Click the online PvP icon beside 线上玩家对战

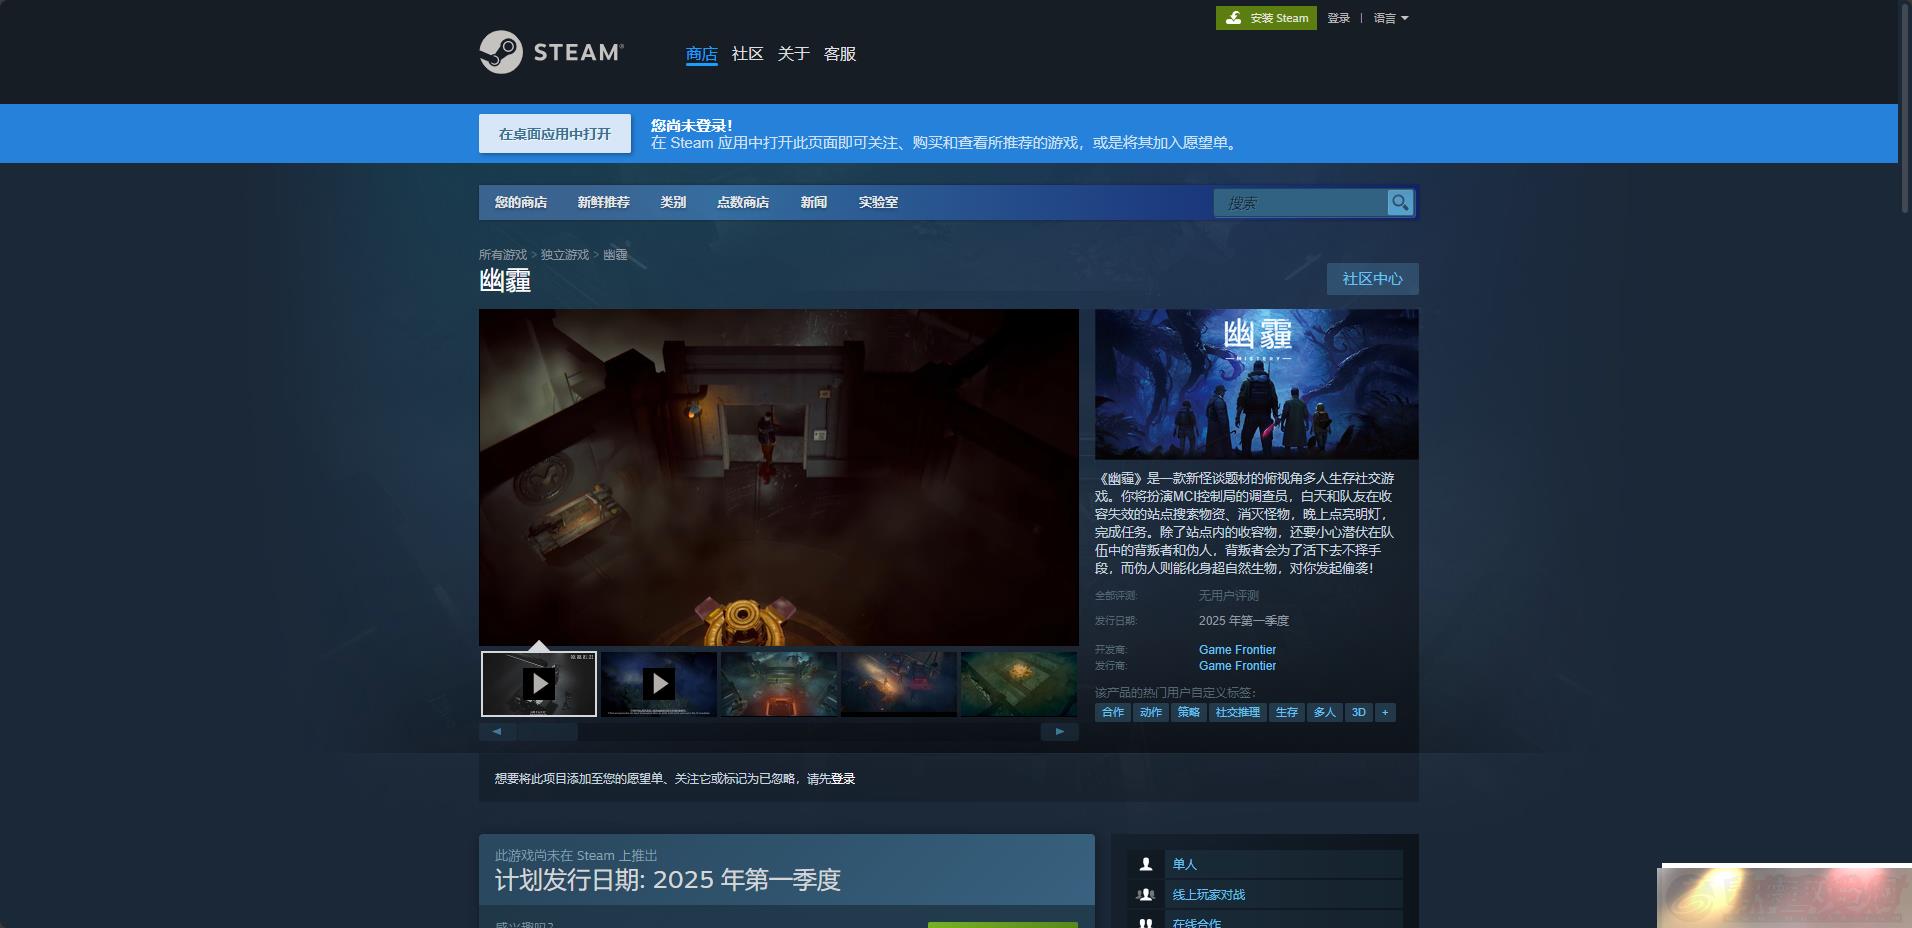(x=1146, y=895)
